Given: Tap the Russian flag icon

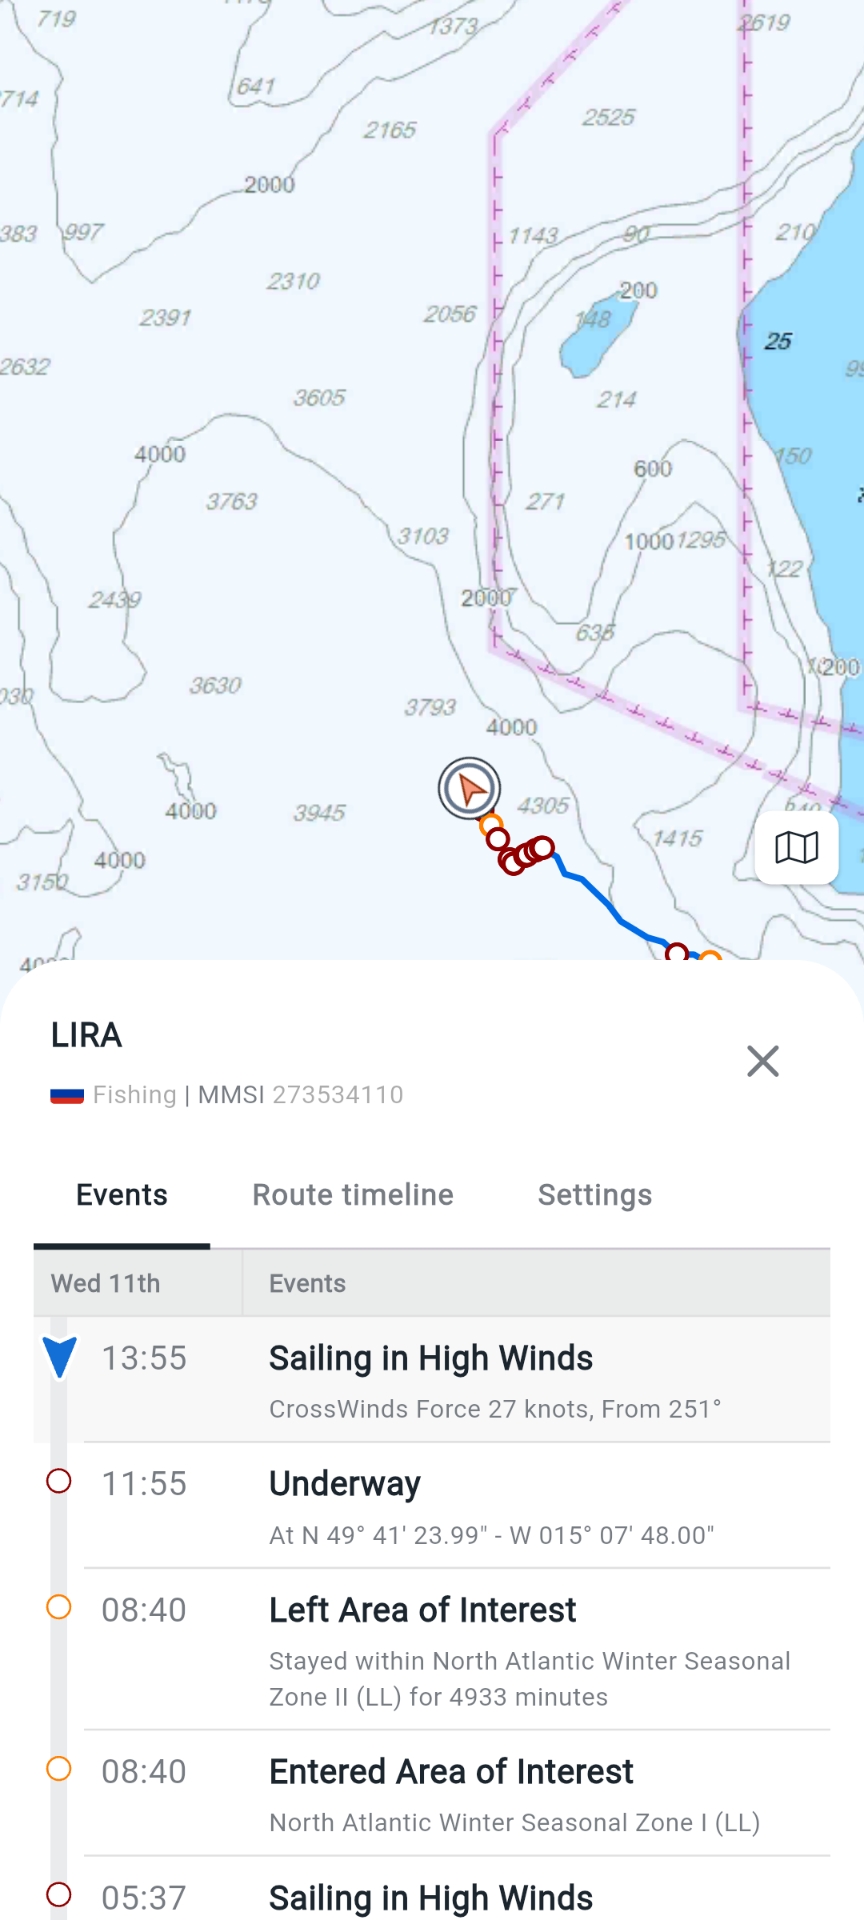Looking at the screenshot, I should pyautogui.click(x=67, y=1096).
